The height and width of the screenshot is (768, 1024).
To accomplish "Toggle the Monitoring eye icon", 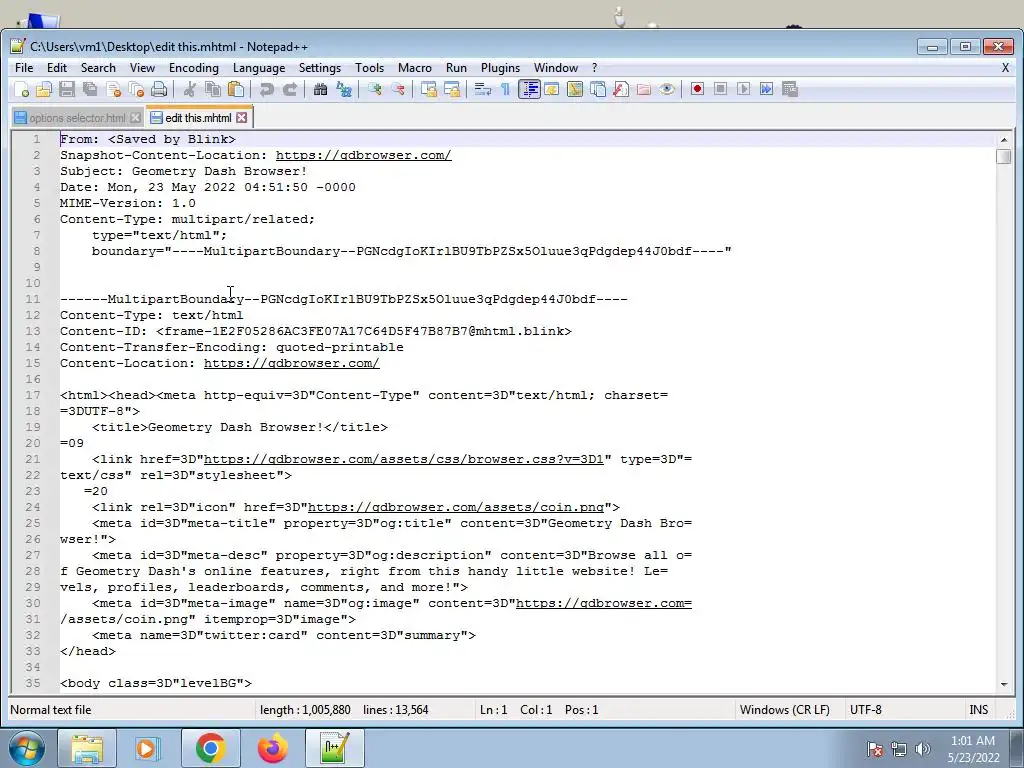I will tap(666, 89).
